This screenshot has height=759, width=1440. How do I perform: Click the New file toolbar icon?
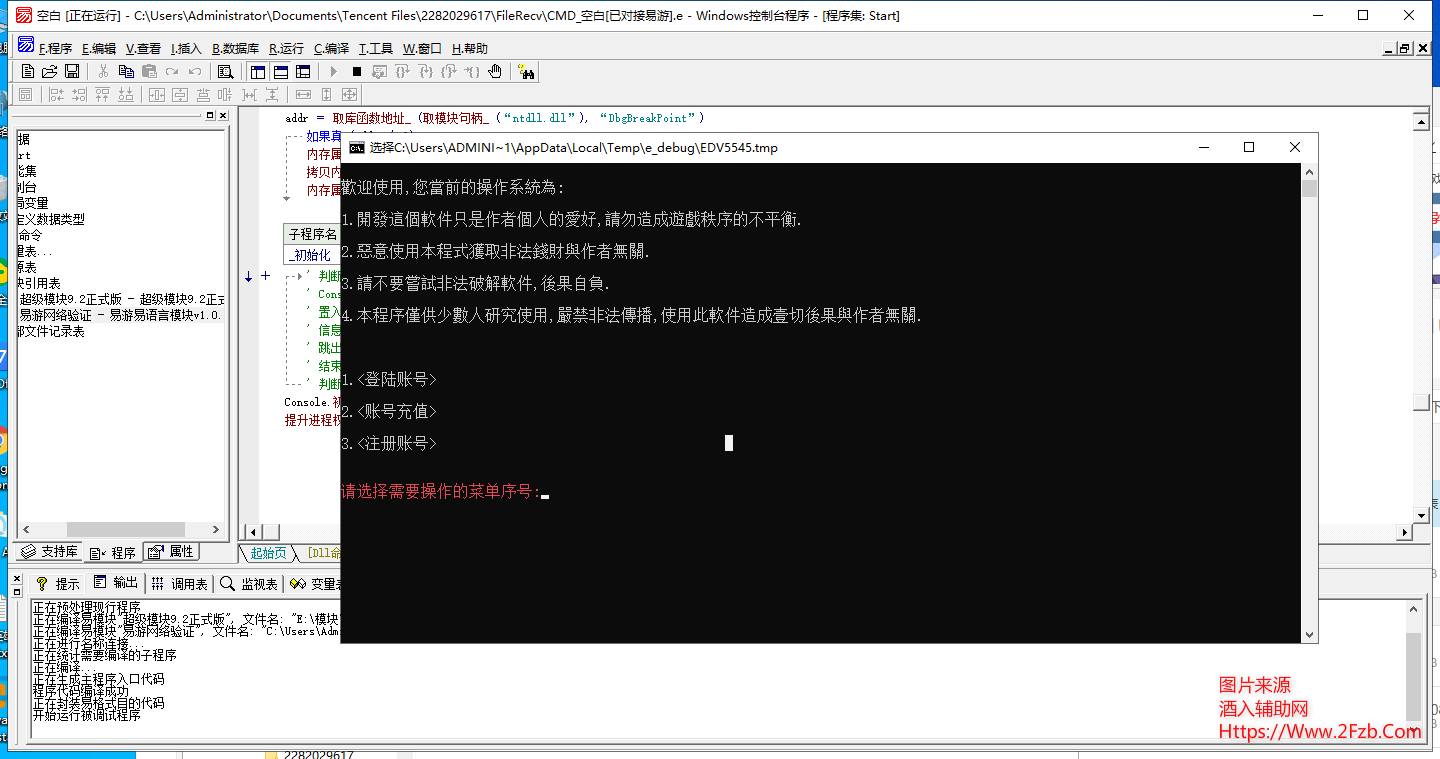pyautogui.click(x=27, y=71)
